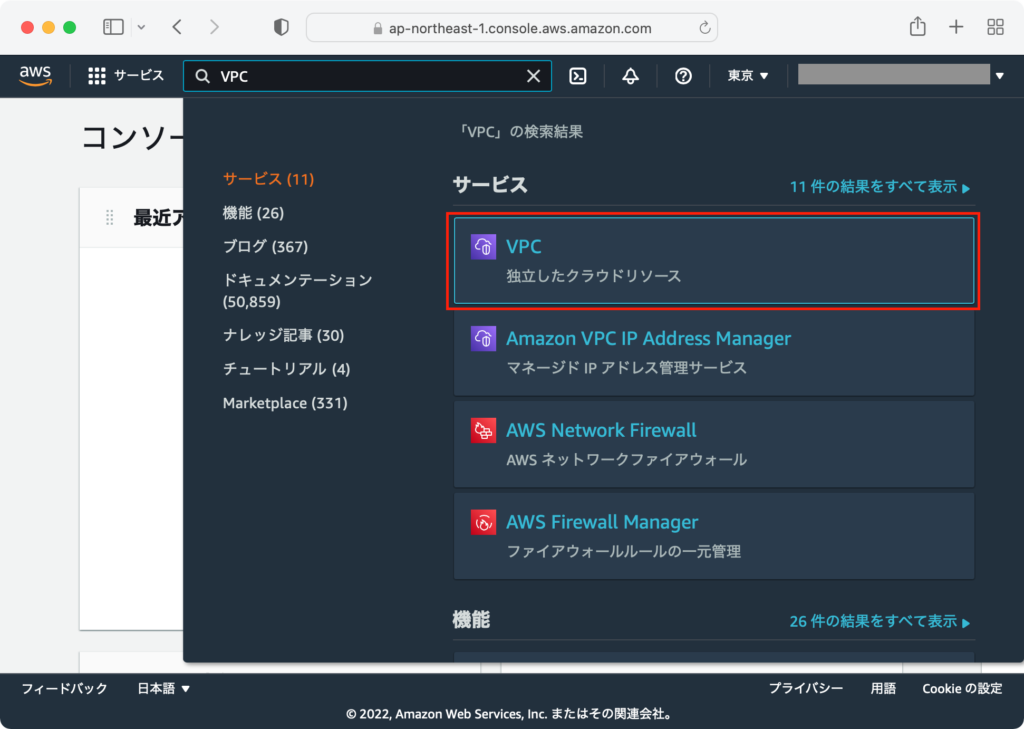The image size is (1024, 729).
Task: Click the 独立したクラウドリソース description text
Action: point(594,276)
